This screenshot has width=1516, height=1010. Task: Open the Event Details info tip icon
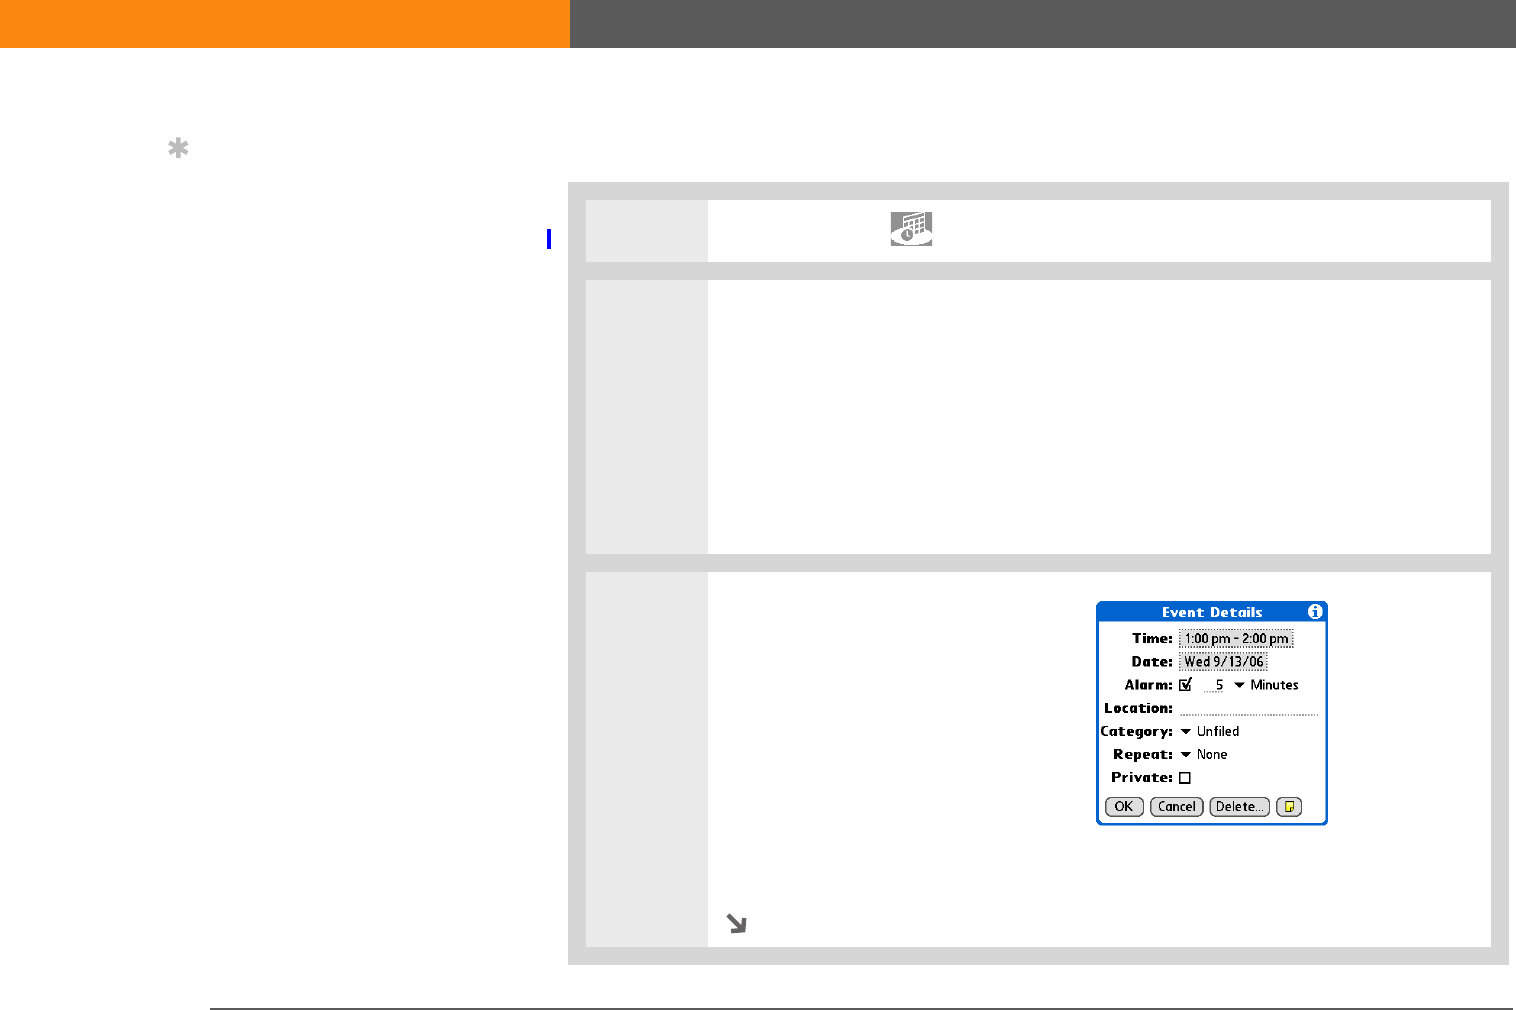(1315, 612)
